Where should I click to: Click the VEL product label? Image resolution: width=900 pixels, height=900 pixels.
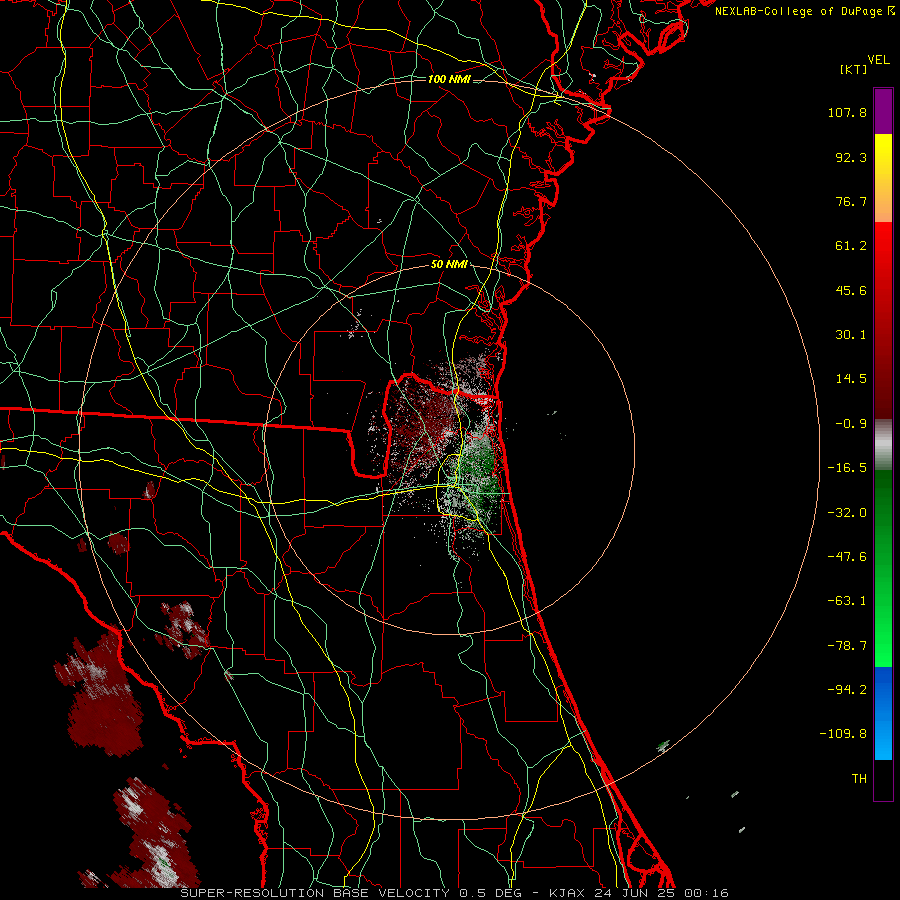[x=879, y=60]
